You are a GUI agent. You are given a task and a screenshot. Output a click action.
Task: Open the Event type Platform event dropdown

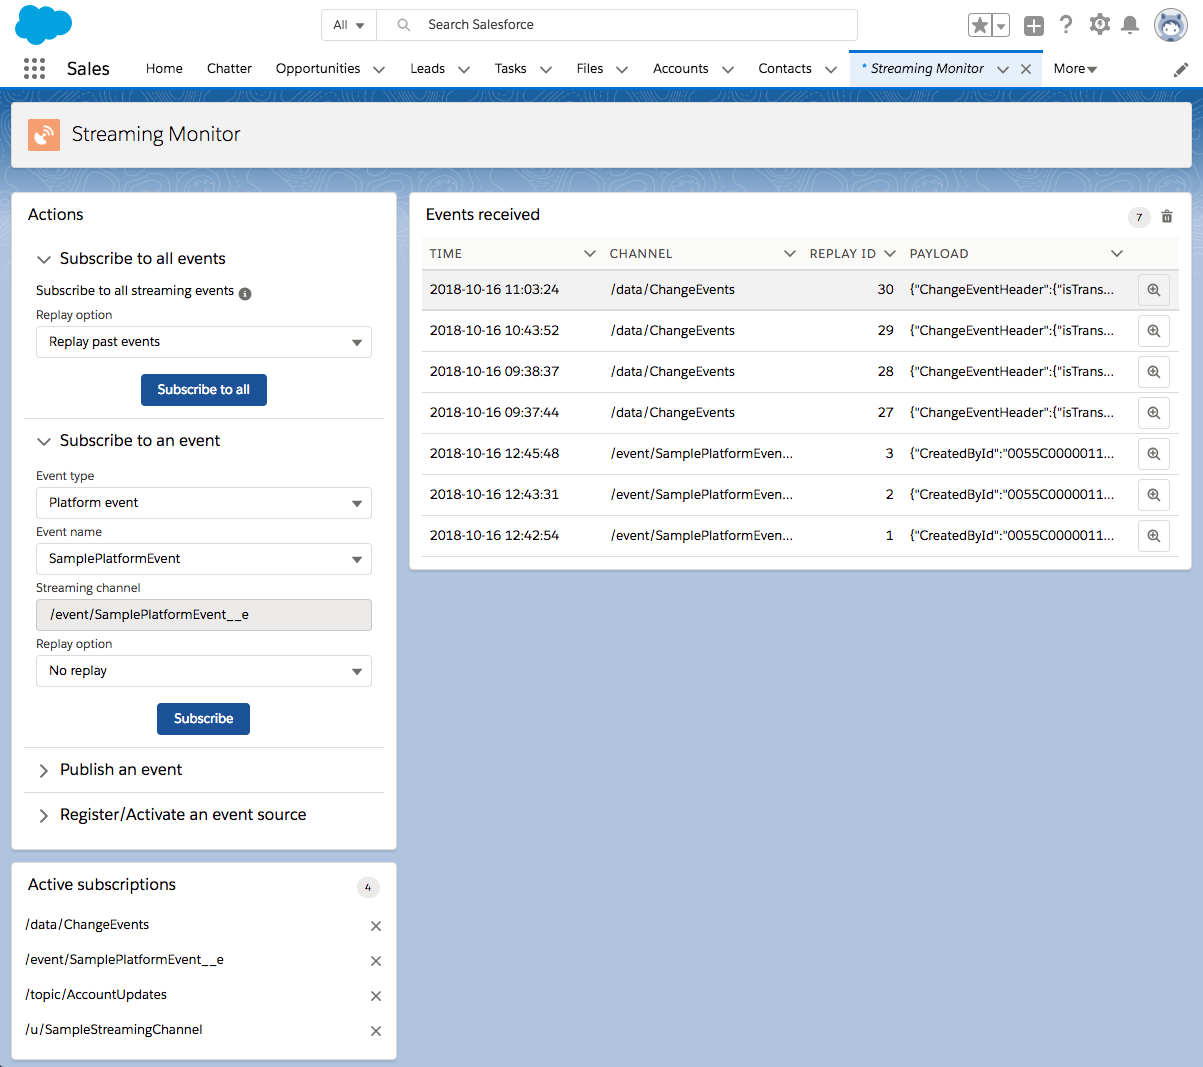pyautogui.click(x=204, y=503)
